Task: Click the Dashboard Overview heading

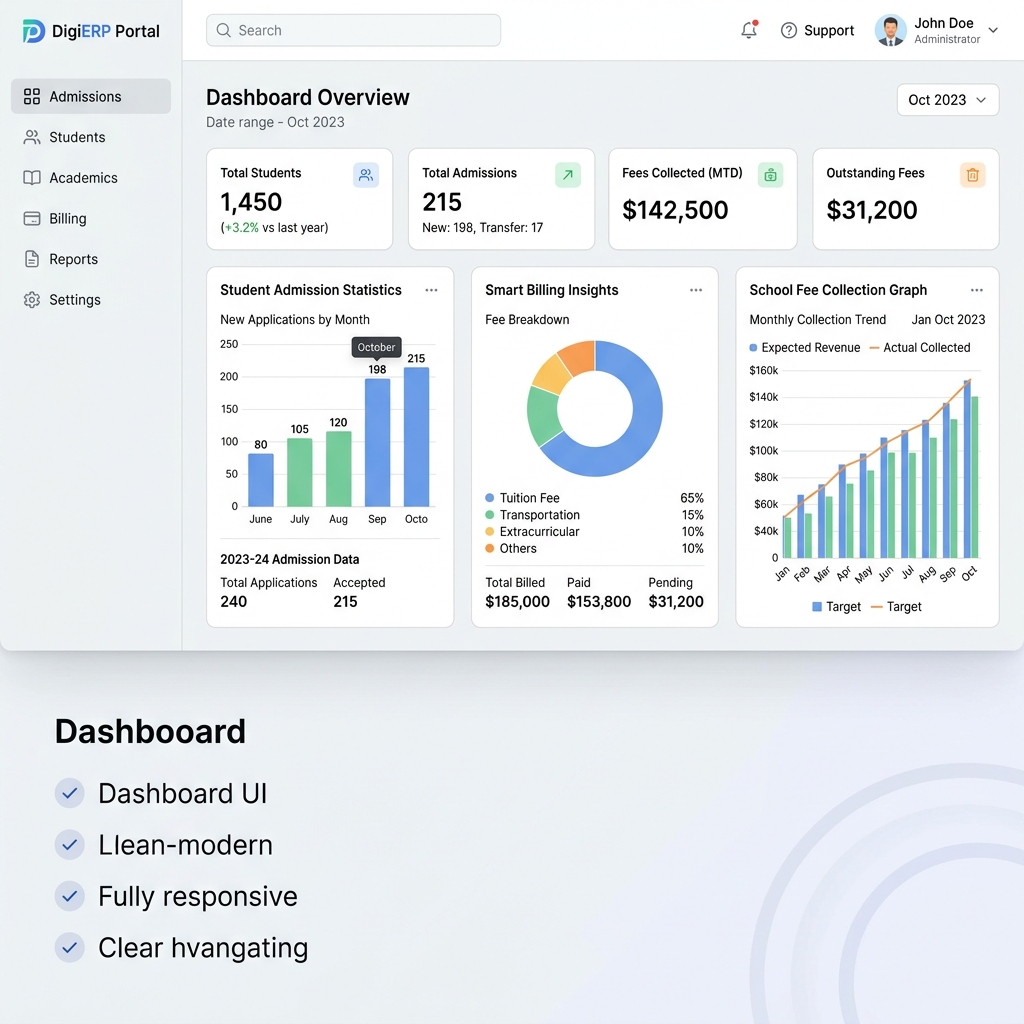Action: coord(308,98)
